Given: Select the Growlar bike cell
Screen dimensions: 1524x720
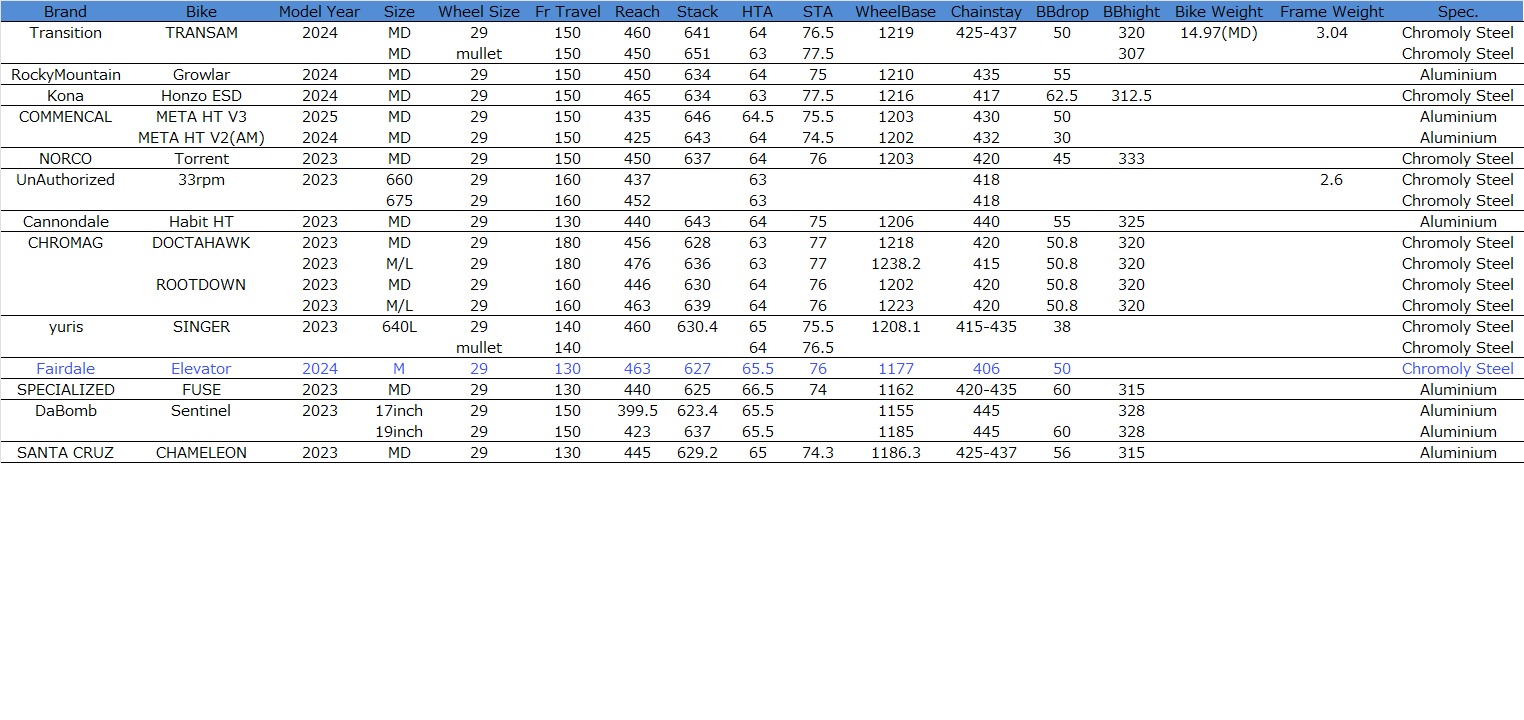Looking at the screenshot, I should click(x=201, y=75).
